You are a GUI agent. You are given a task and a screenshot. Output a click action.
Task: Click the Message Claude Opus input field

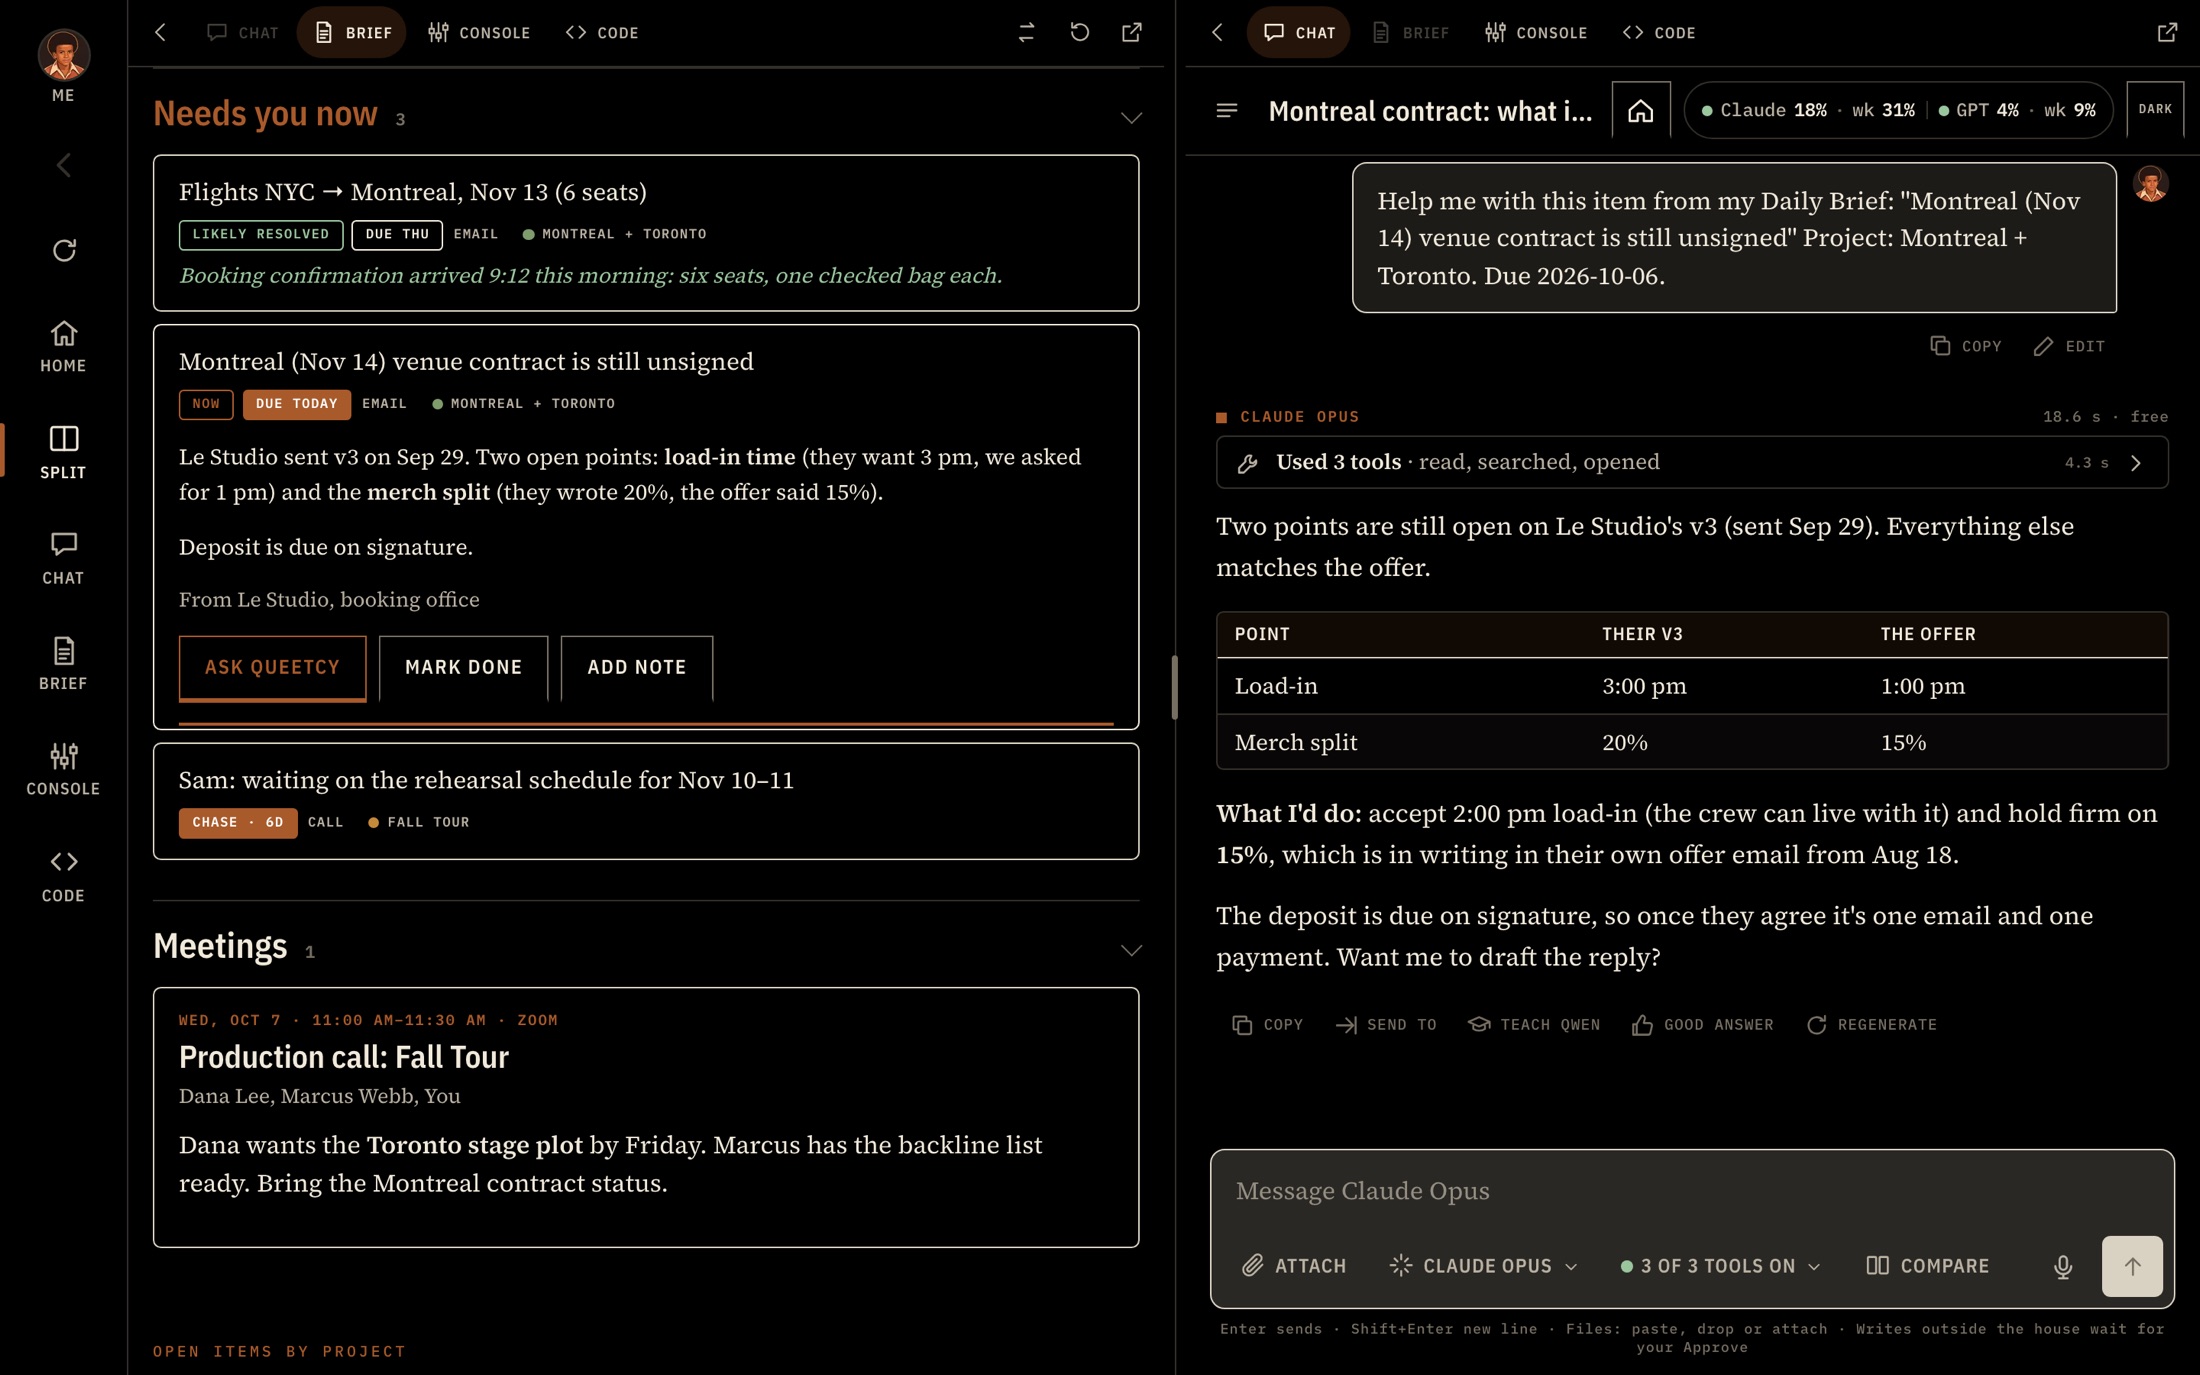pos(1692,1191)
